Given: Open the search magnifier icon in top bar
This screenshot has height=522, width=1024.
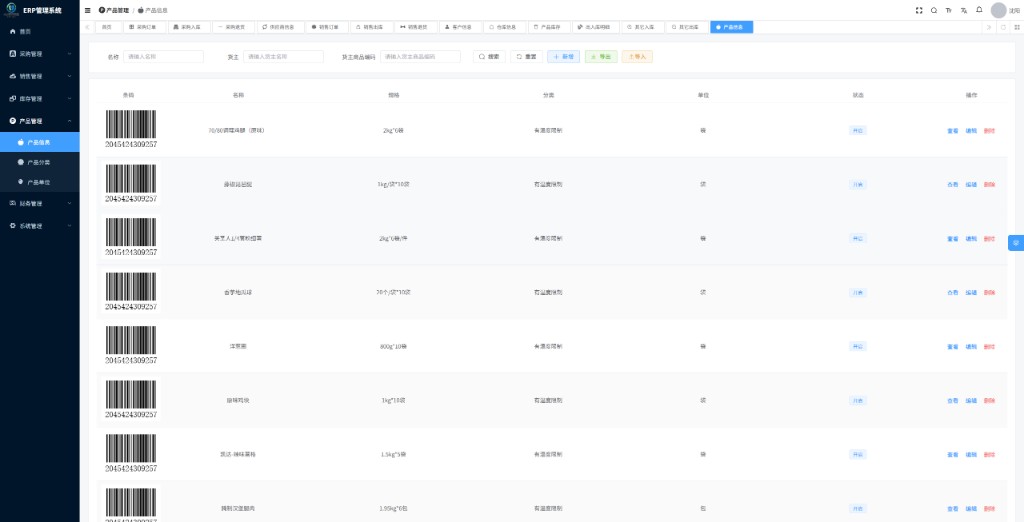Looking at the screenshot, I should click(x=934, y=10).
